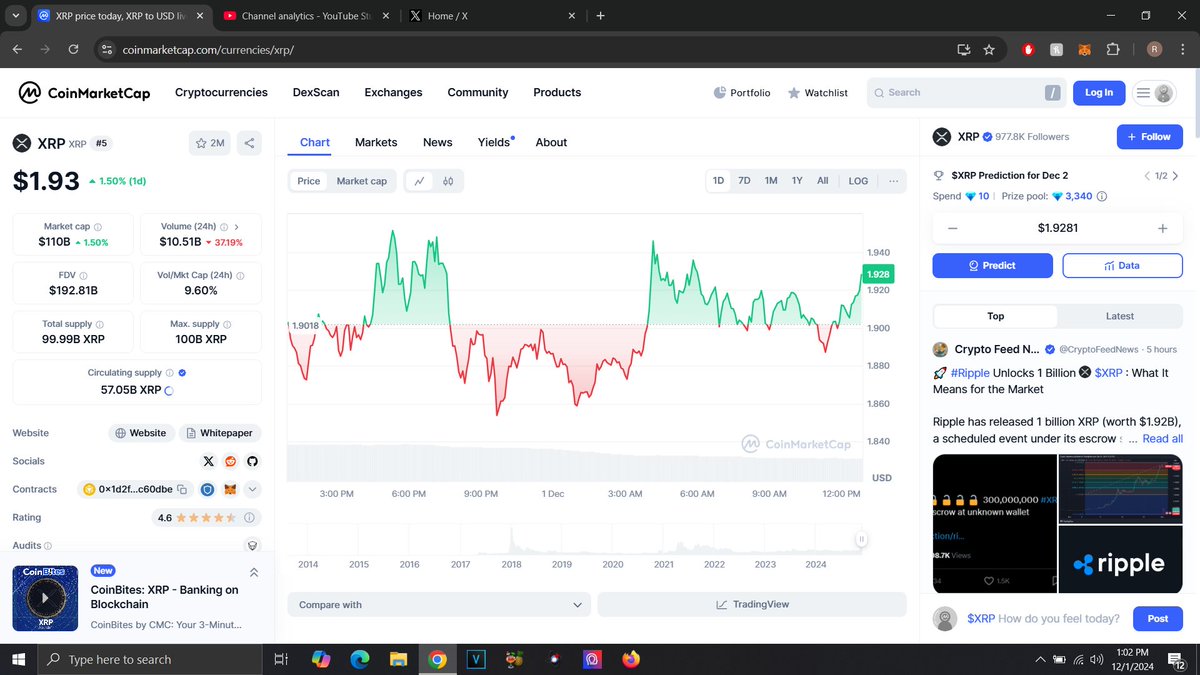Select the candlestick chart icon
This screenshot has width=1200, height=675.
pyautogui.click(x=448, y=181)
